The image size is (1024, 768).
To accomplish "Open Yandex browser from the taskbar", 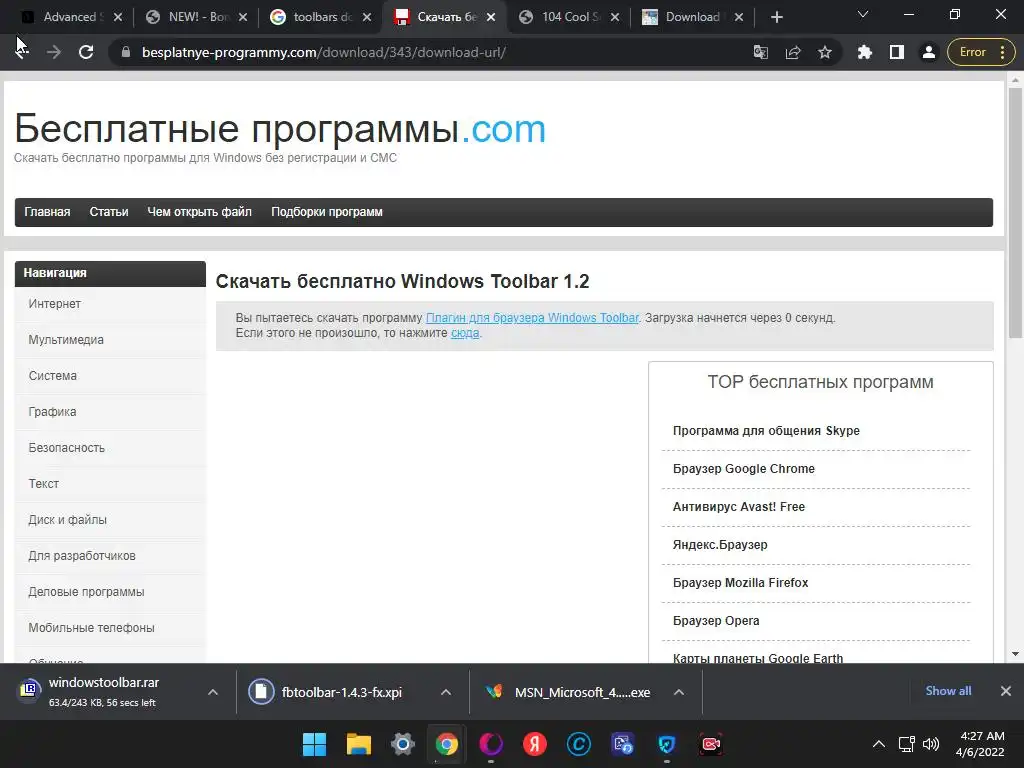I will [x=535, y=744].
